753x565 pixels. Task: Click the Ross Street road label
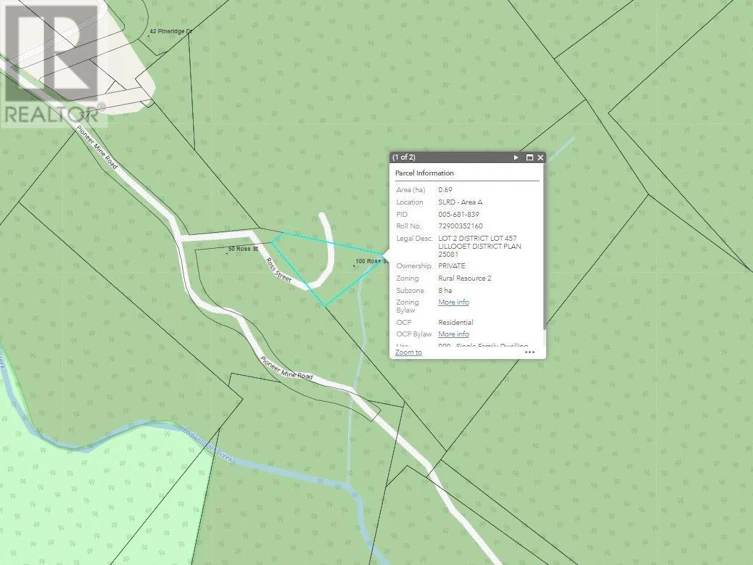[279, 270]
